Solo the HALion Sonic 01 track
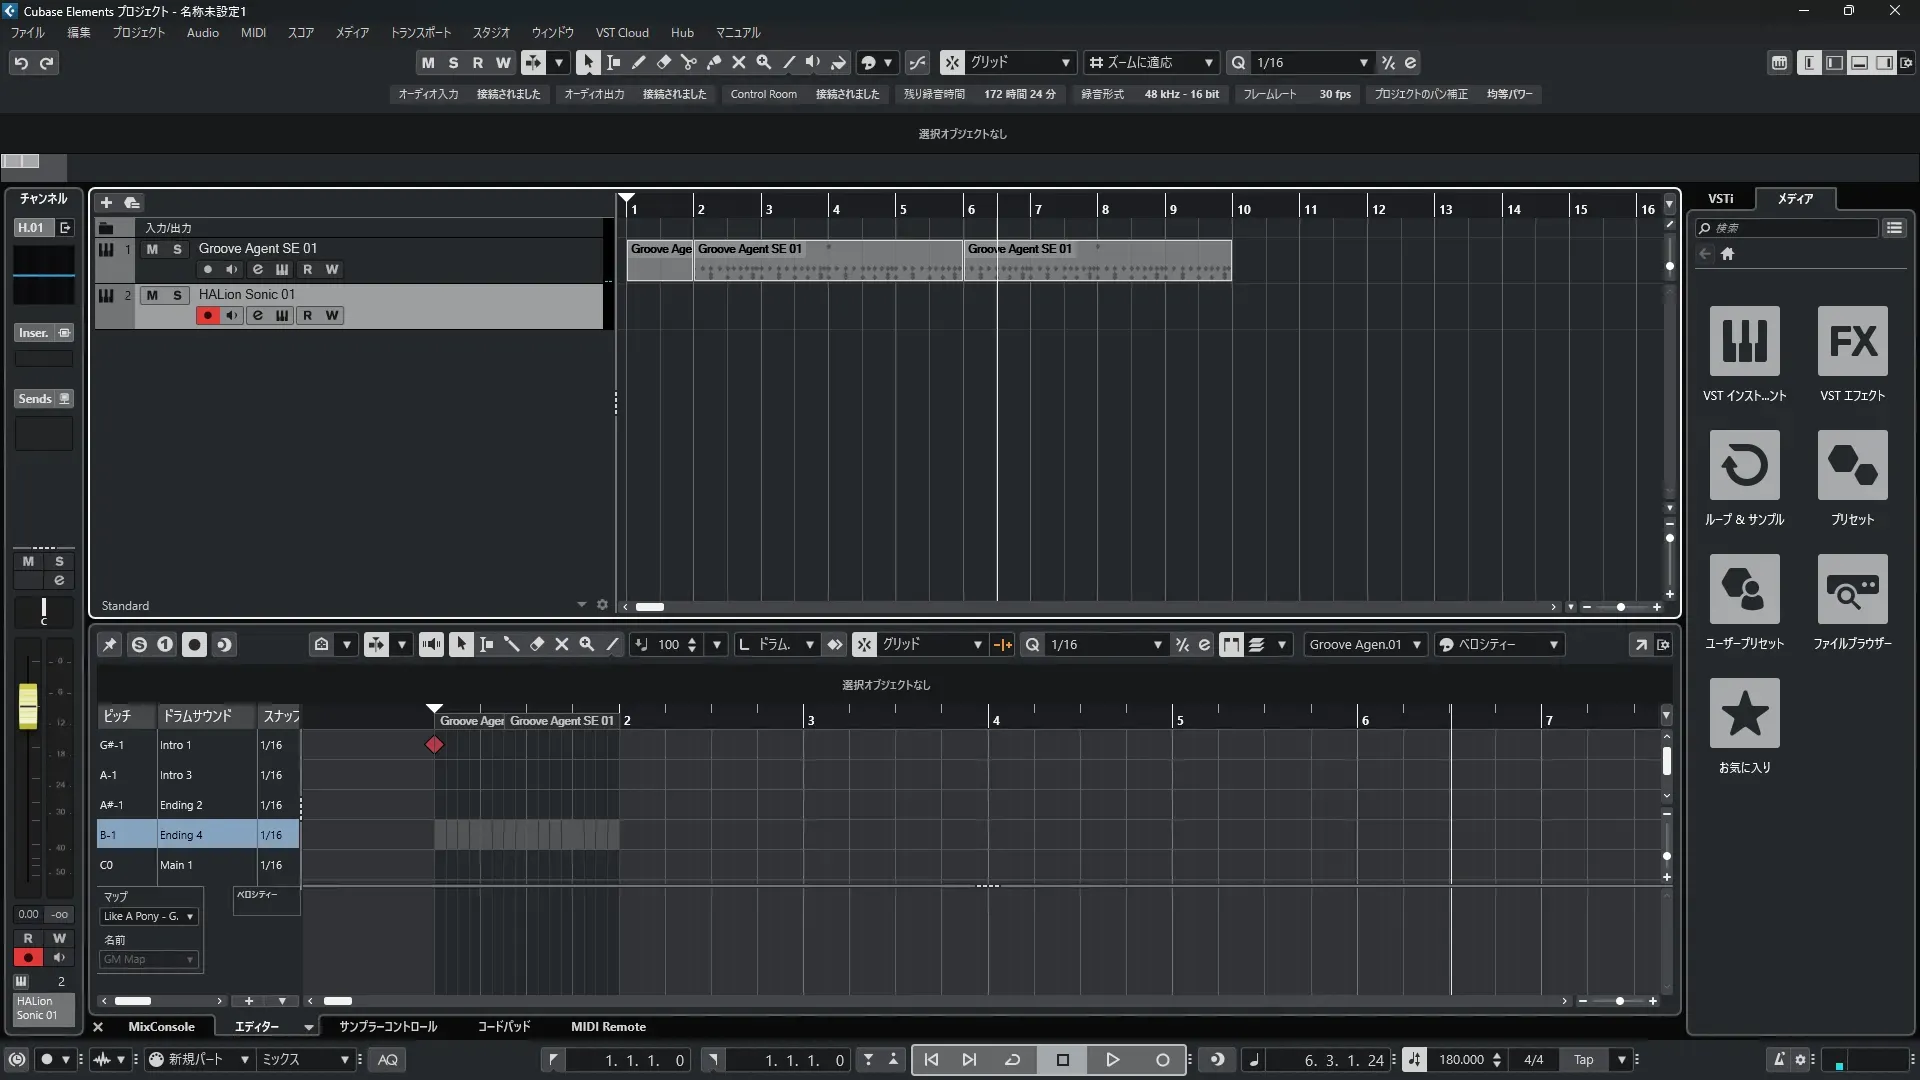Screen dimensions: 1920x1080 (x=177, y=295)
